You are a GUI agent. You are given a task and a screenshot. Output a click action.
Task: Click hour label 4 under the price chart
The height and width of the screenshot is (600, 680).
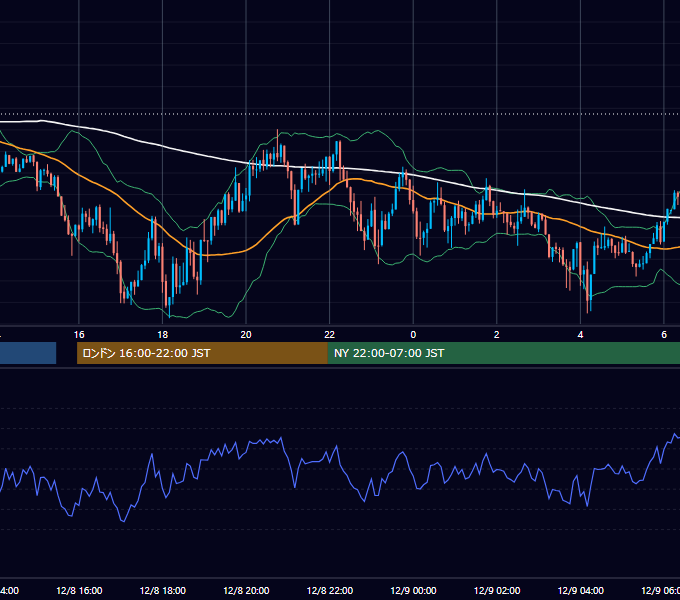coord(580,335)
